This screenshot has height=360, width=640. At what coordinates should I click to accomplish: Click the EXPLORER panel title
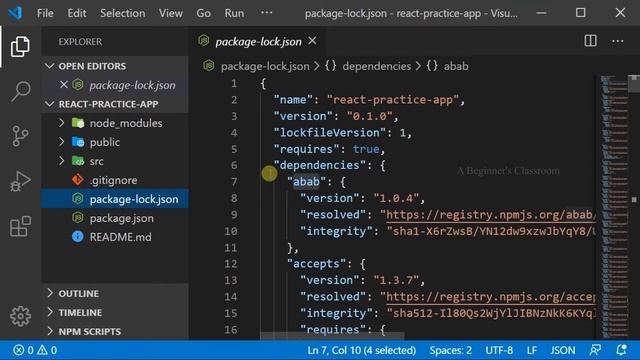(80, 42)
